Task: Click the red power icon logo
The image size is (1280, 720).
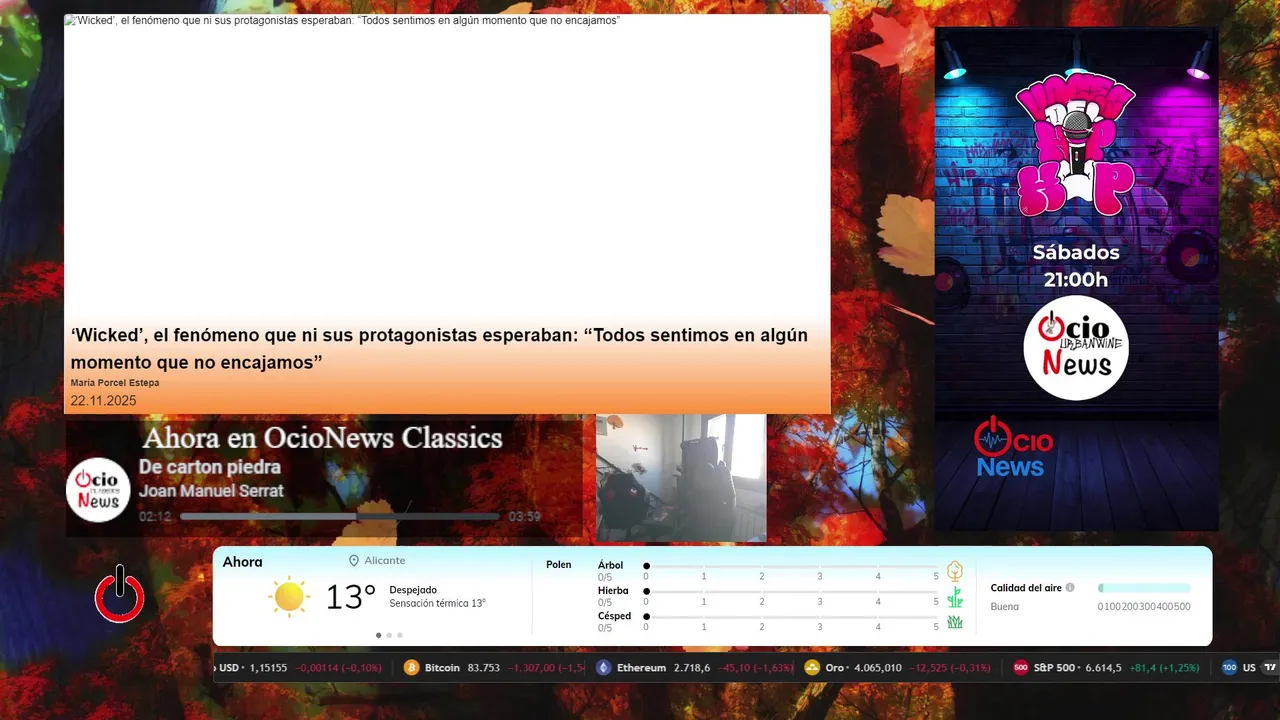Action: click(120, 594)
